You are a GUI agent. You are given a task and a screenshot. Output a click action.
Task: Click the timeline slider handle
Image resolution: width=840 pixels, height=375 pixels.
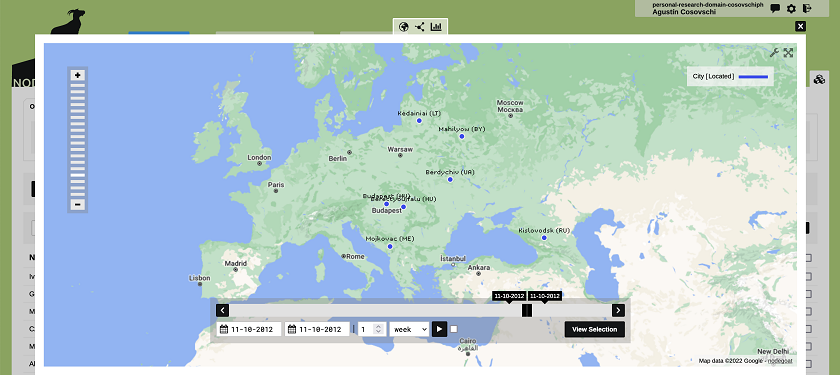pos(527,310)
